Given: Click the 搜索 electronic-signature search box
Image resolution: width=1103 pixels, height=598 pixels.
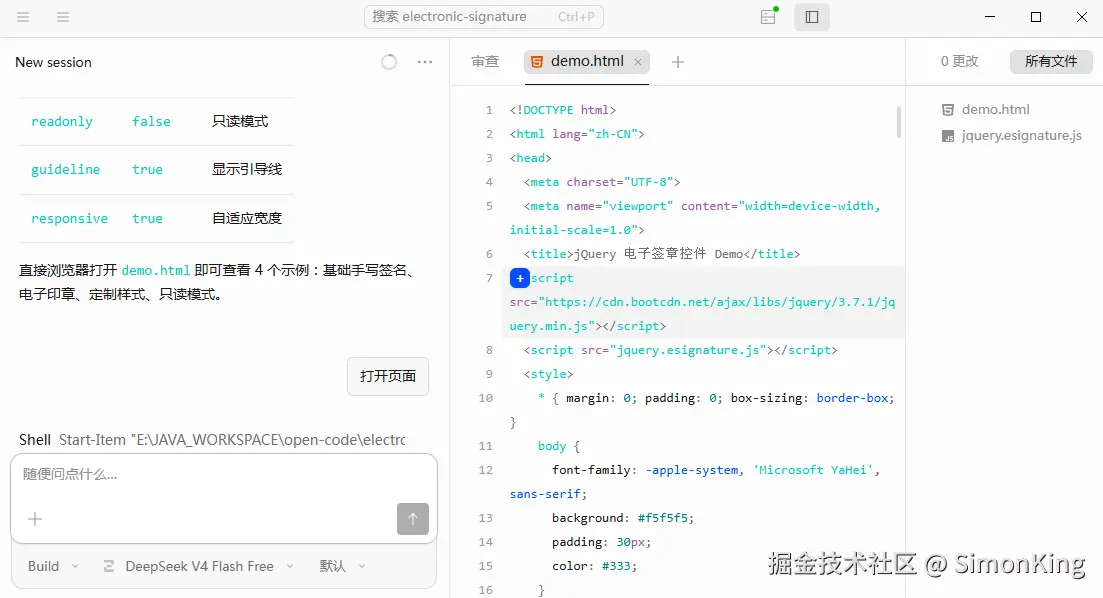Looking at the screenshot, I should (x=483, y=17).
